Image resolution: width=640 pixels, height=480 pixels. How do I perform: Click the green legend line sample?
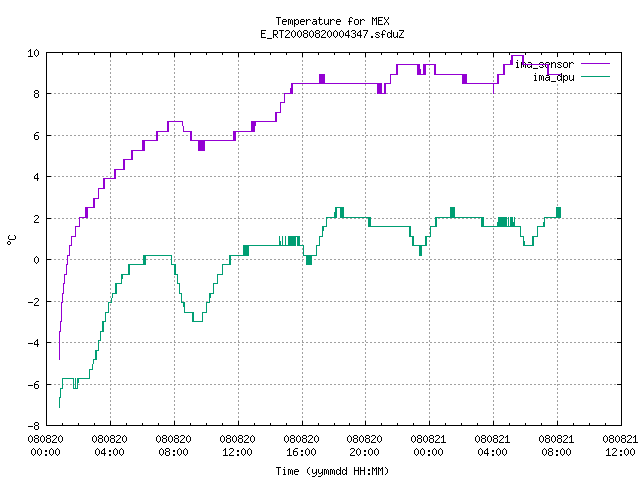pos(596,77)
